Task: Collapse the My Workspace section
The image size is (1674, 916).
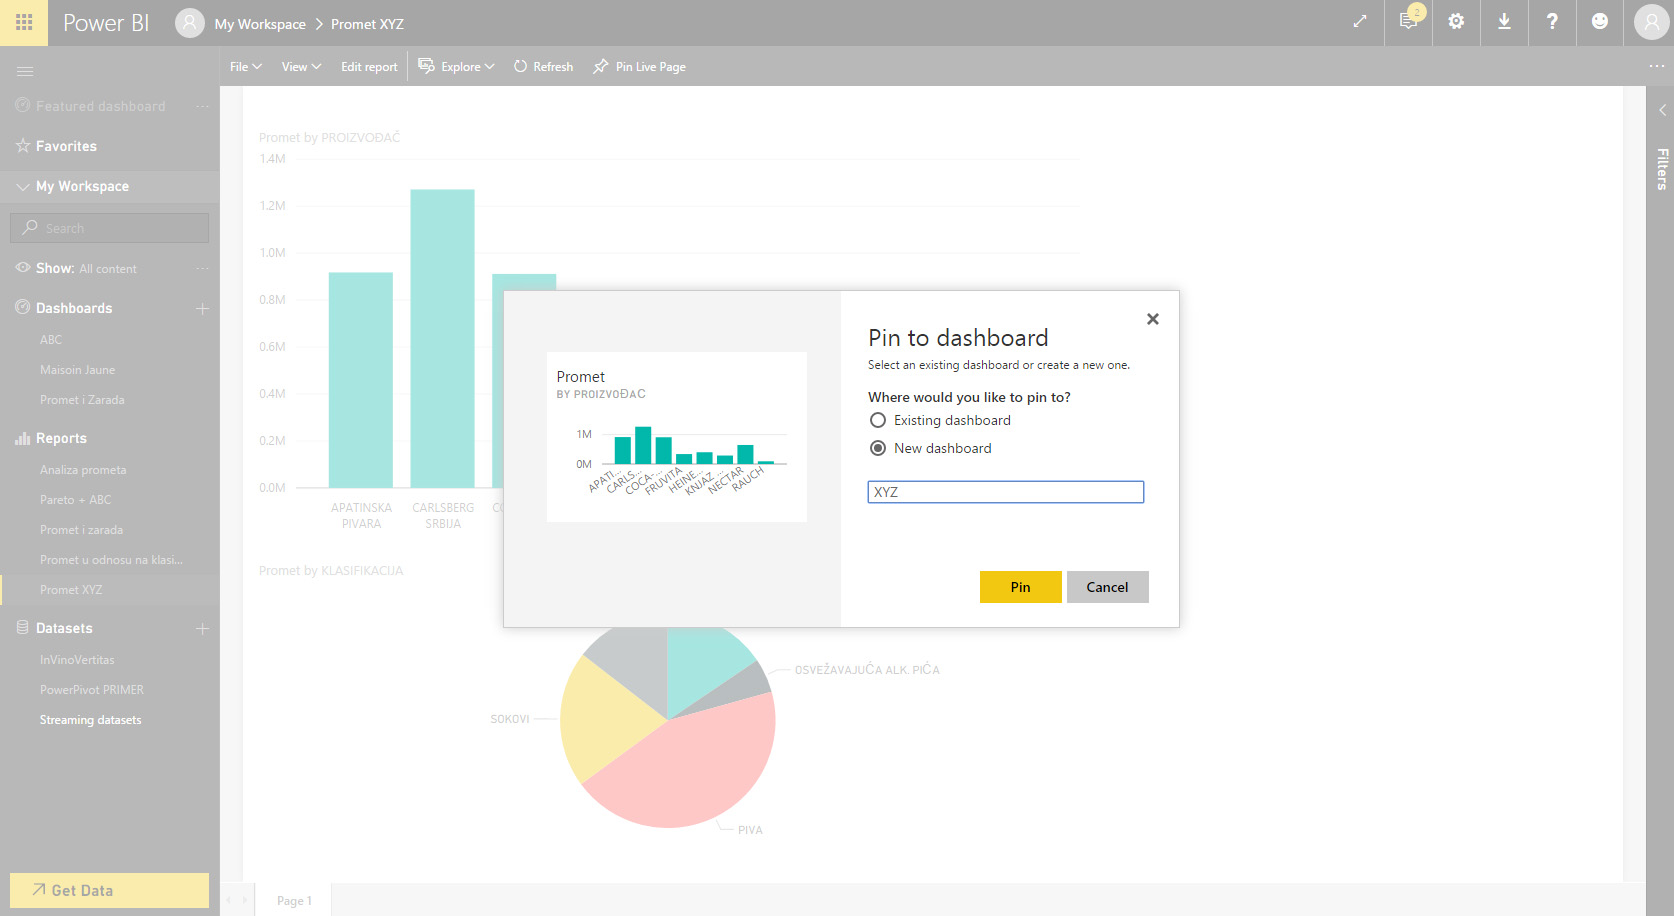Action: coord(23,187)
